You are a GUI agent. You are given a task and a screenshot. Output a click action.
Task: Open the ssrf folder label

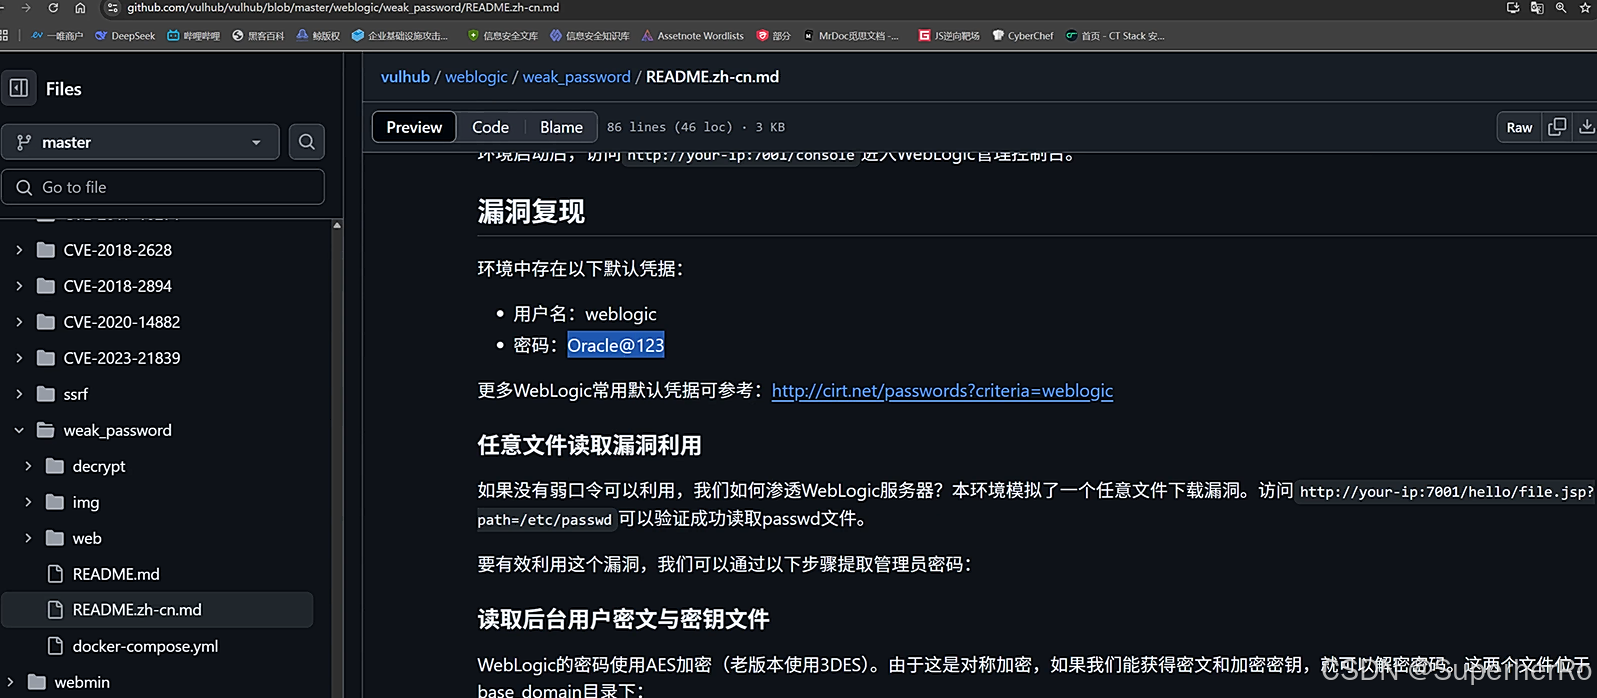point(76,394)
